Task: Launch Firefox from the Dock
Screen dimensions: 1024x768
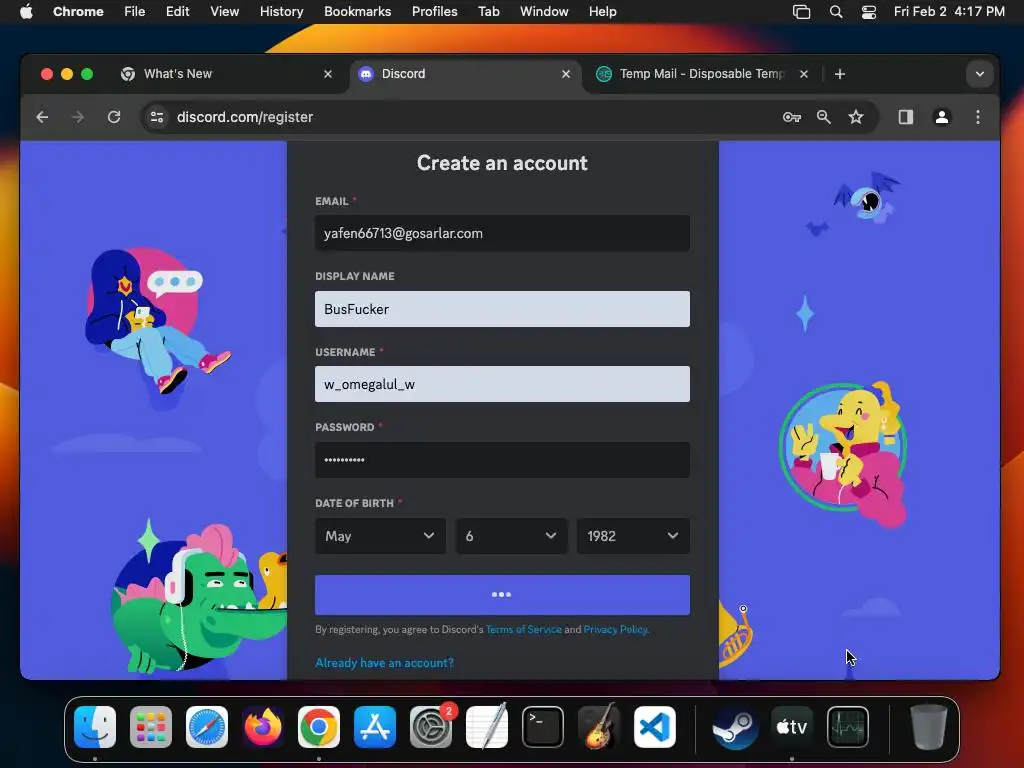Action: coord(263,727)
